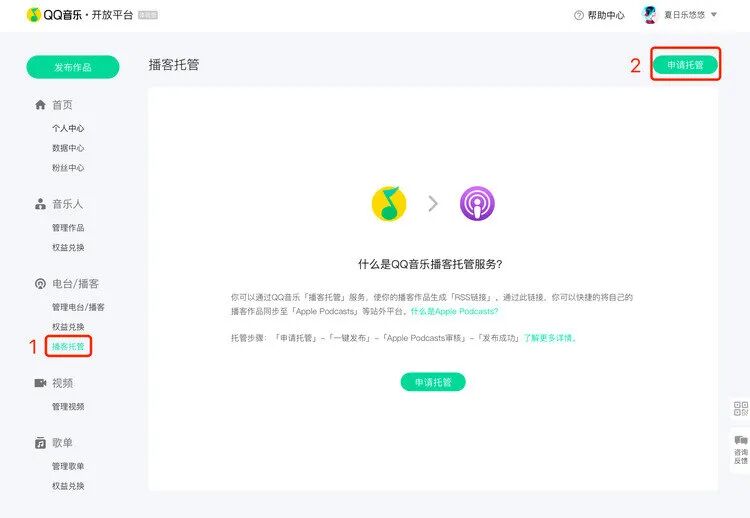
Task: Click the user avatar picture
Action: (x=650, y=15)
